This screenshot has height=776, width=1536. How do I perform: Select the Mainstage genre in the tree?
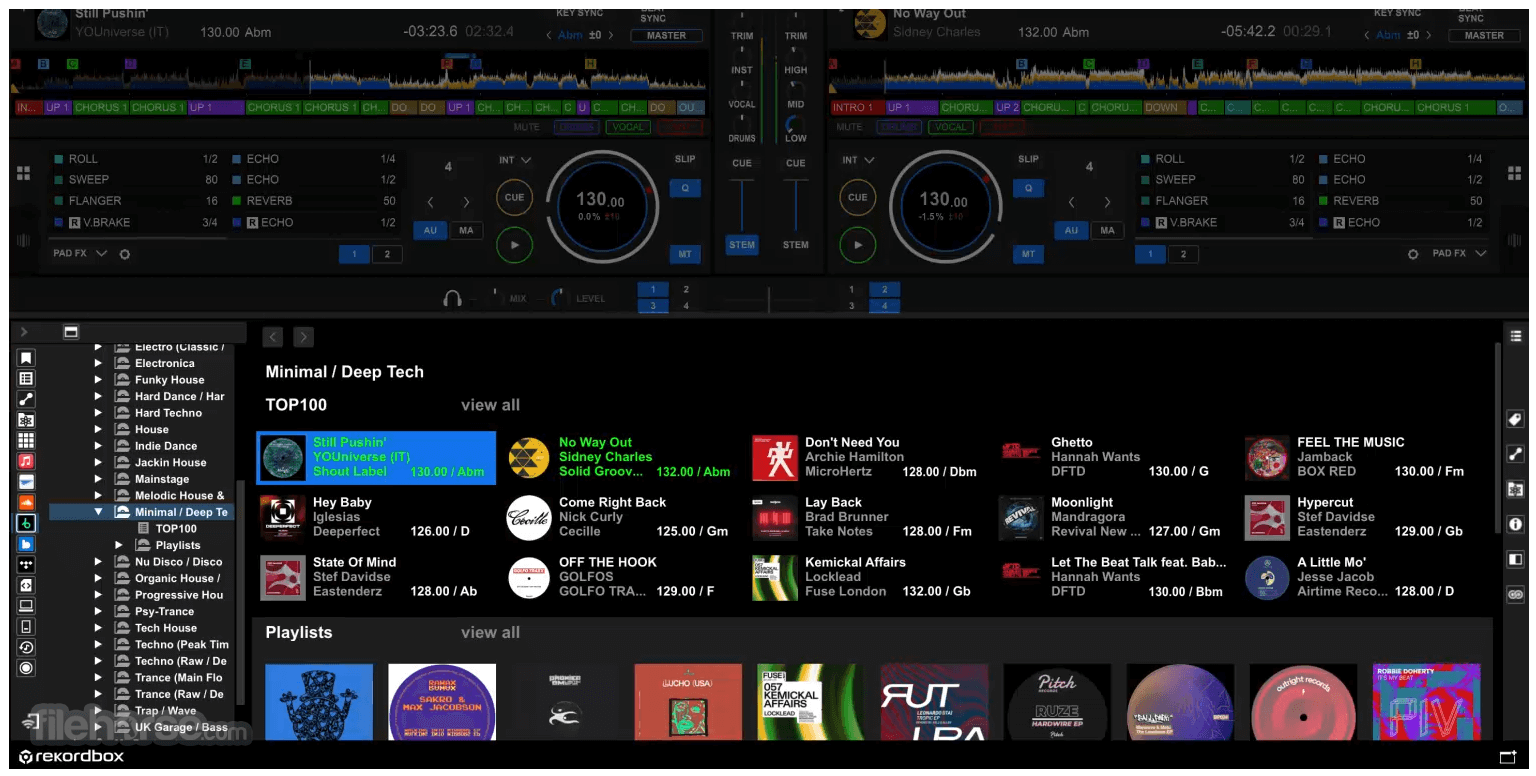pos(162,479)
